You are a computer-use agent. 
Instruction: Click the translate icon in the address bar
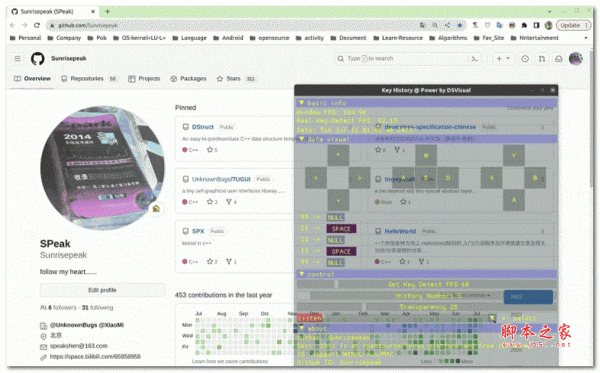(422, 25)
